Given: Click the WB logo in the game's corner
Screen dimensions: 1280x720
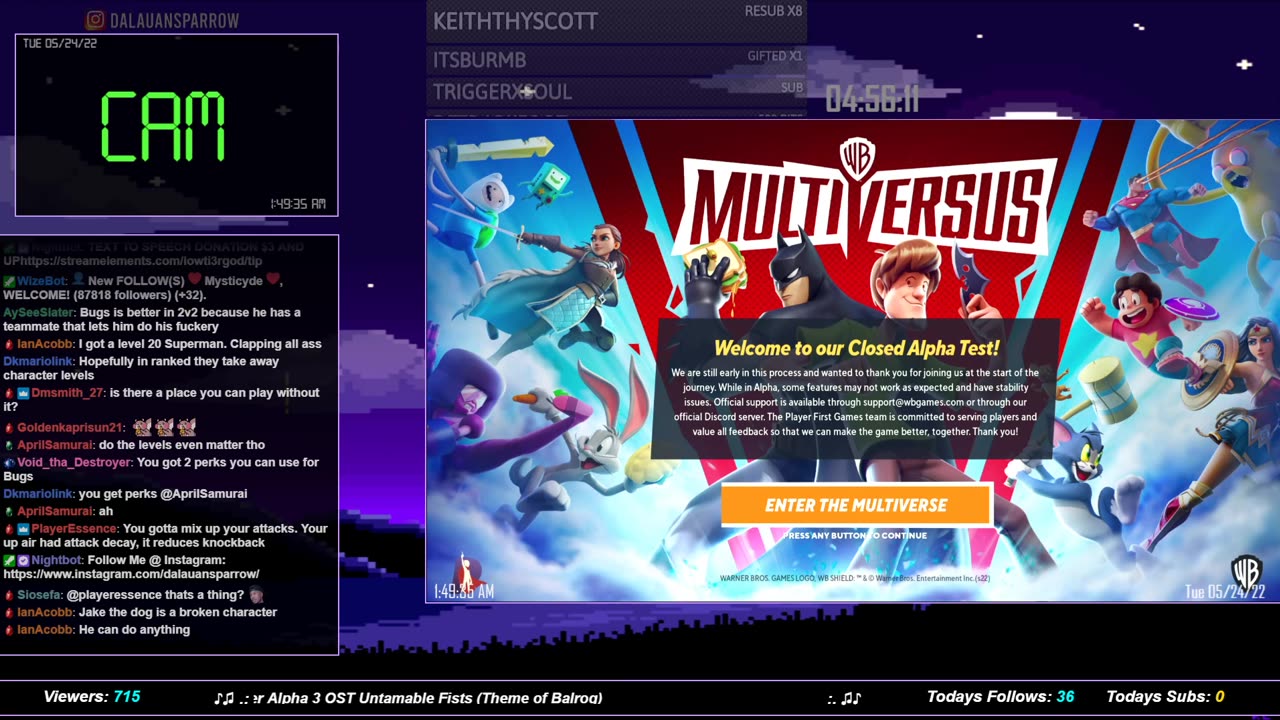Looking at the screenshot, I should pyautogui.click(x=1246, y=572).
